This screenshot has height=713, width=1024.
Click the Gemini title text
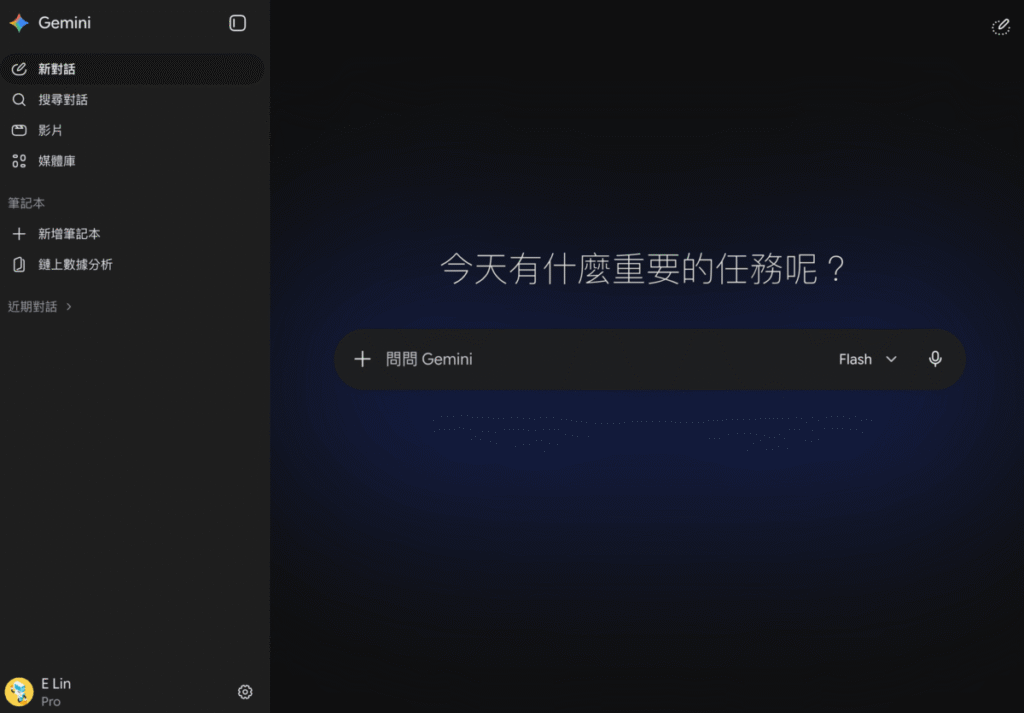click(65, 23)
